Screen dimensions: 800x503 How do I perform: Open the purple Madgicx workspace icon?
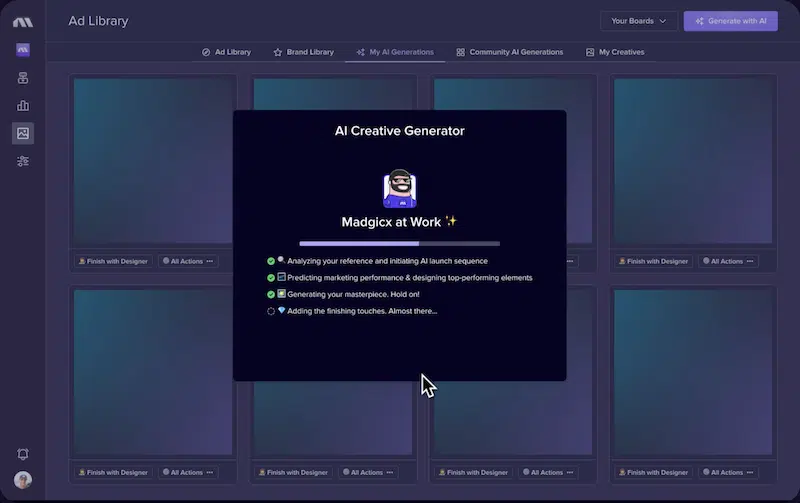point(23,49)
